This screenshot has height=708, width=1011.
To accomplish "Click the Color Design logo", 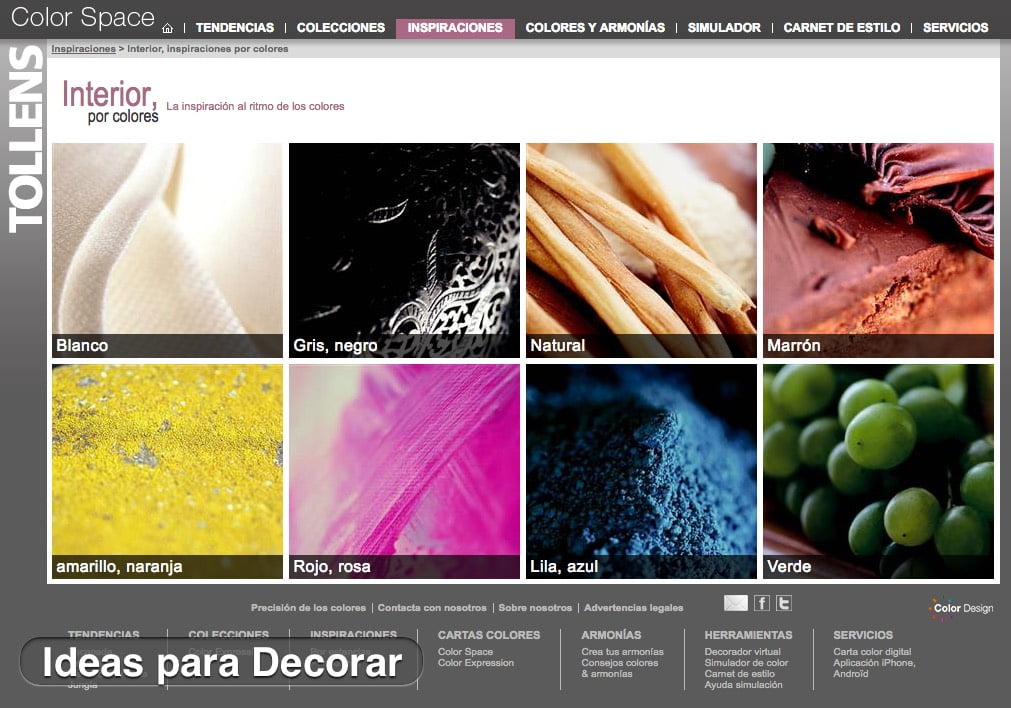I will pos(961,608).
